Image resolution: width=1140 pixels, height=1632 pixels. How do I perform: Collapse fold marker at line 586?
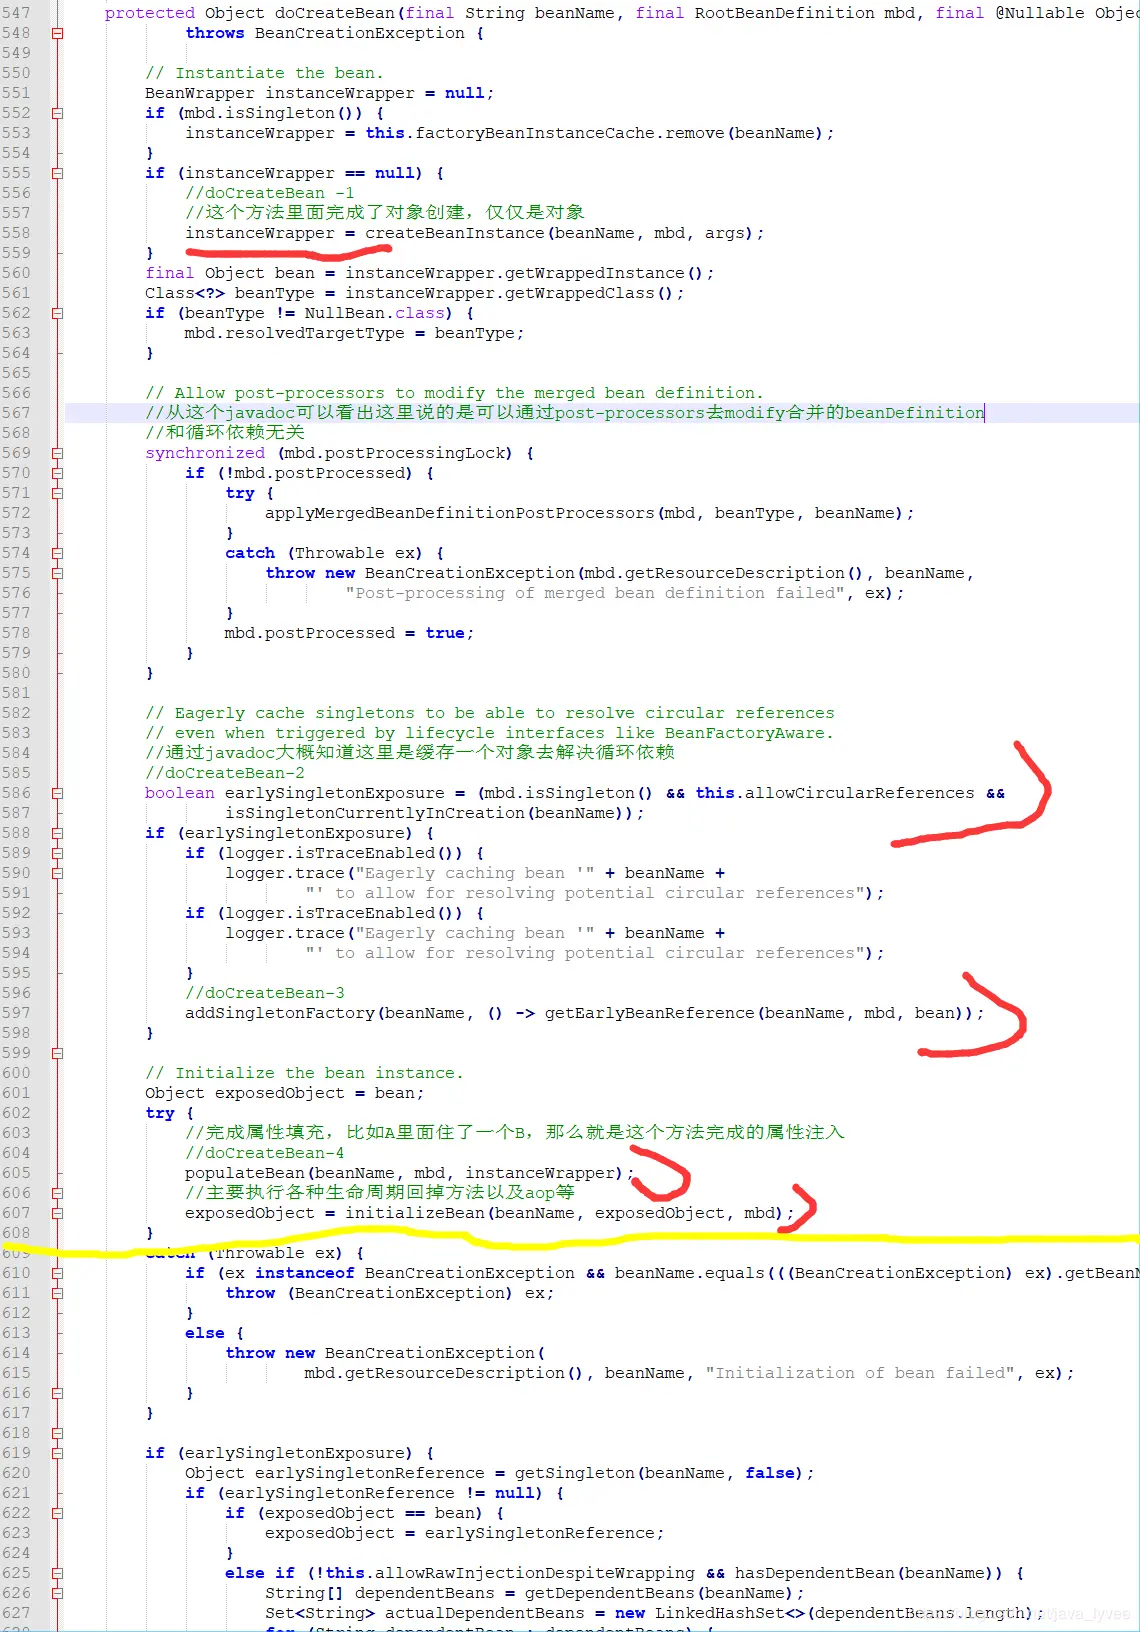pos(57,793)
